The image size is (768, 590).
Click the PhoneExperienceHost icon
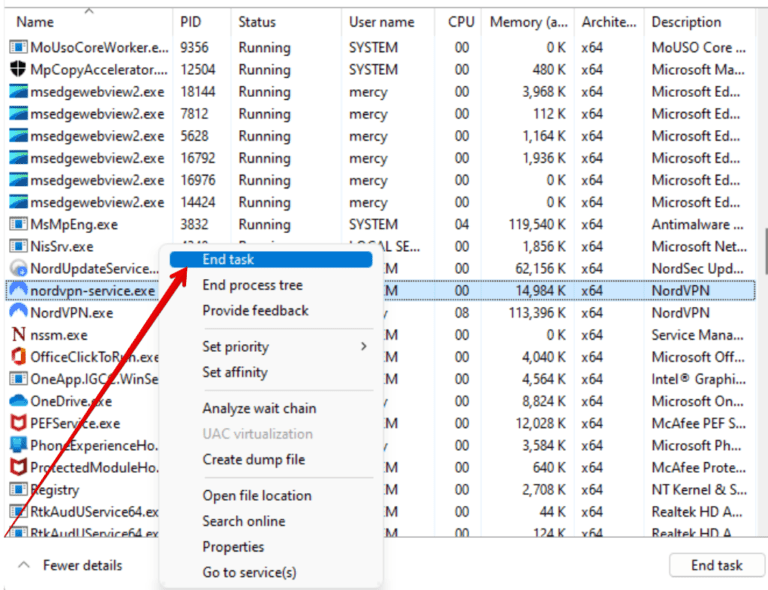18,445
